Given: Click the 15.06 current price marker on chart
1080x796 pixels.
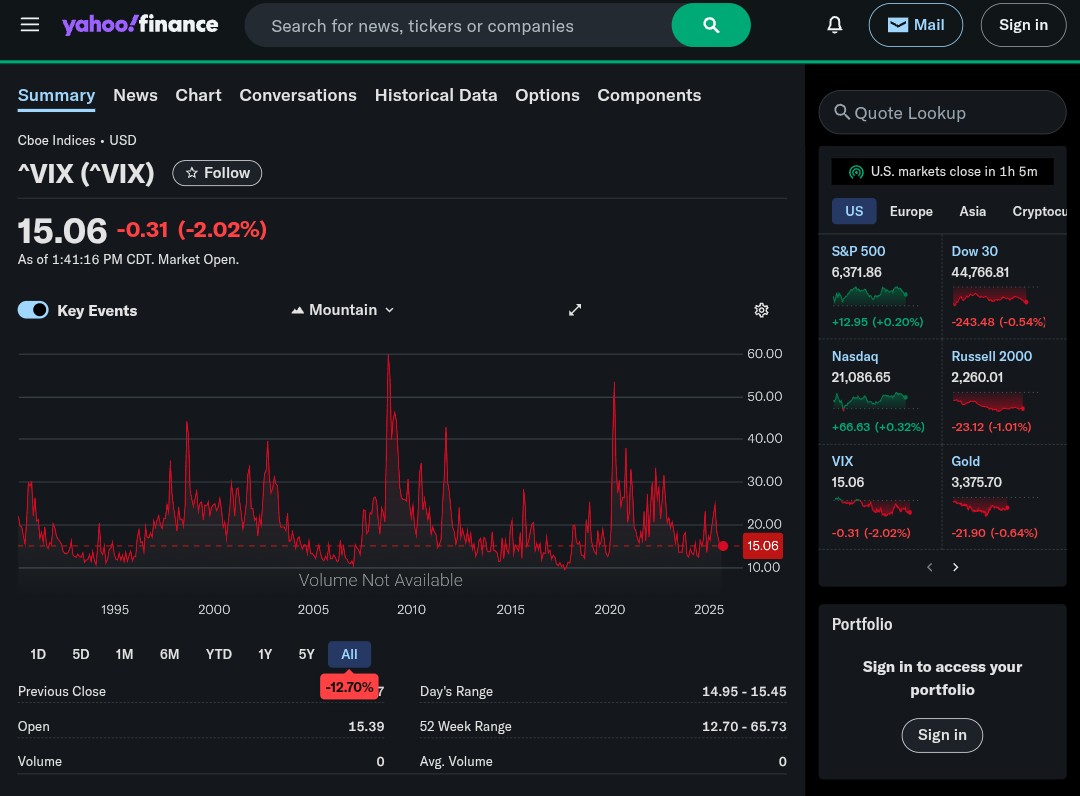Looking at the screenshot, I should tap(762, 546).
